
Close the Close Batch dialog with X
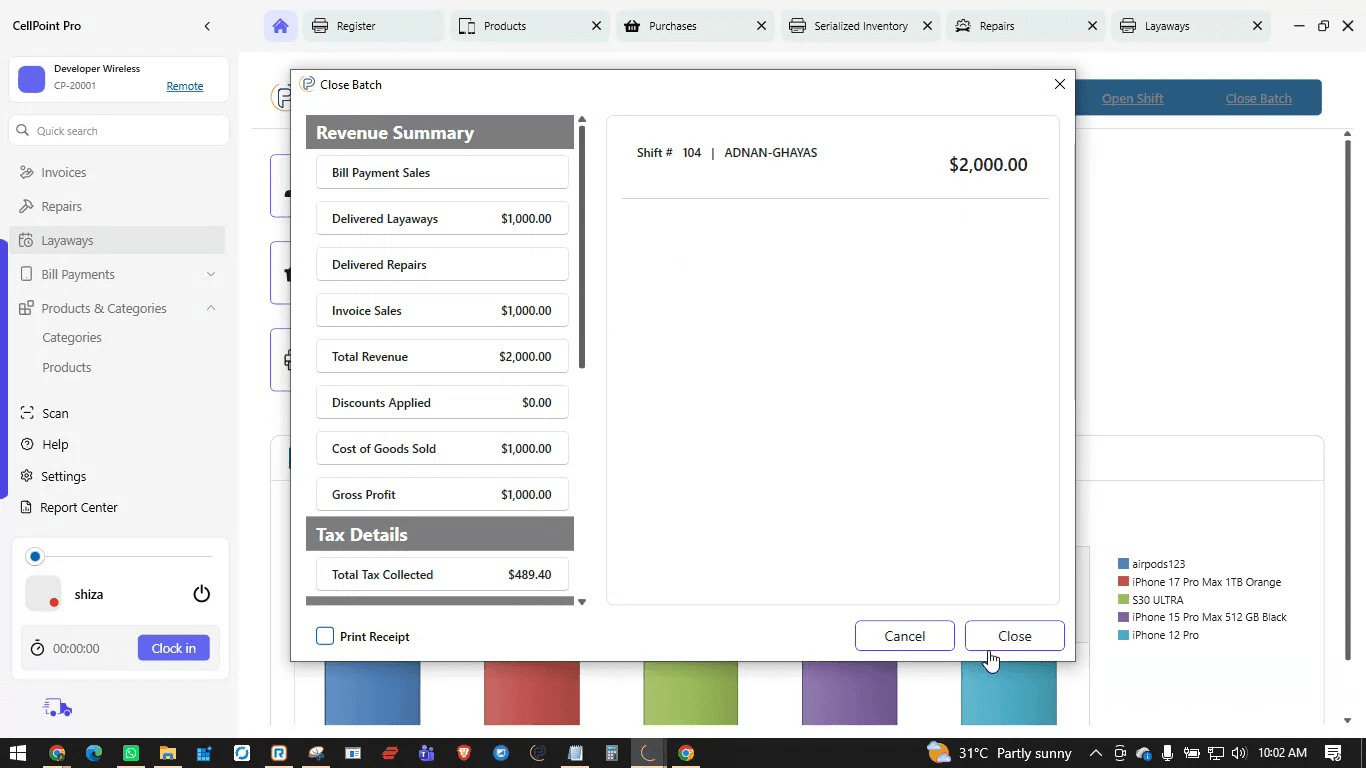tap(1060, 84)
